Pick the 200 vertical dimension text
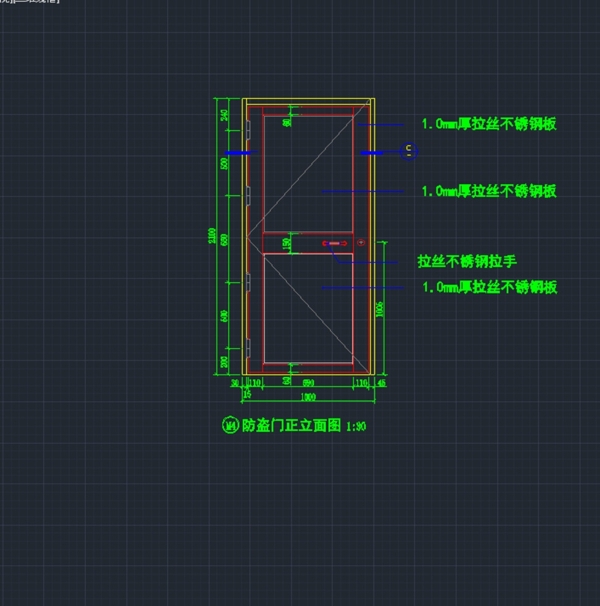Viewport: 600px width, 606px height. pyautogui.click(x=224, y=362)
